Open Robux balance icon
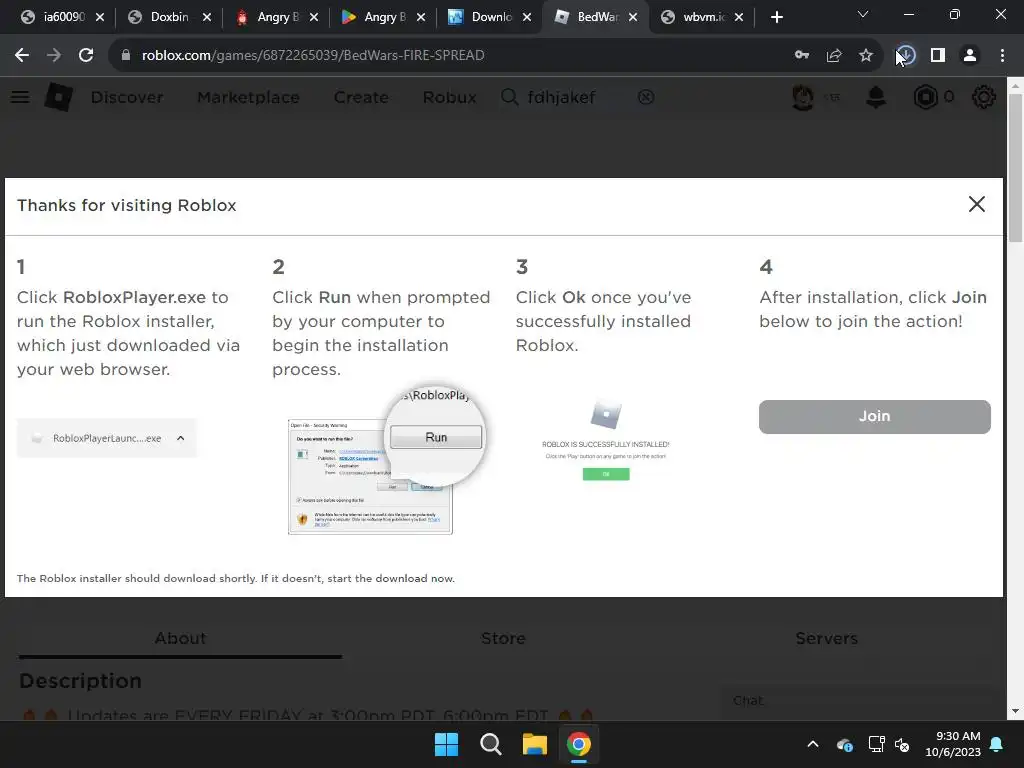The height and width of the screenshot is (768, 1024). coord(925,97)
